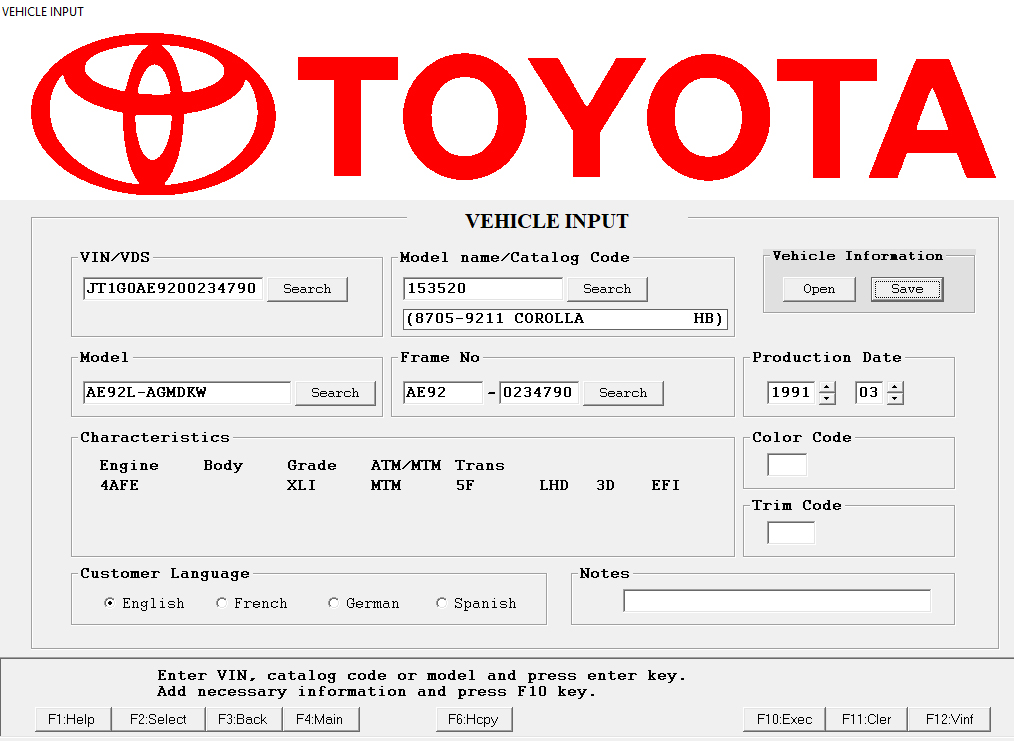This screenshot has width=1014, height=741.
Task: Decrease the production year with down arrow
Action: tap(827, 398)
